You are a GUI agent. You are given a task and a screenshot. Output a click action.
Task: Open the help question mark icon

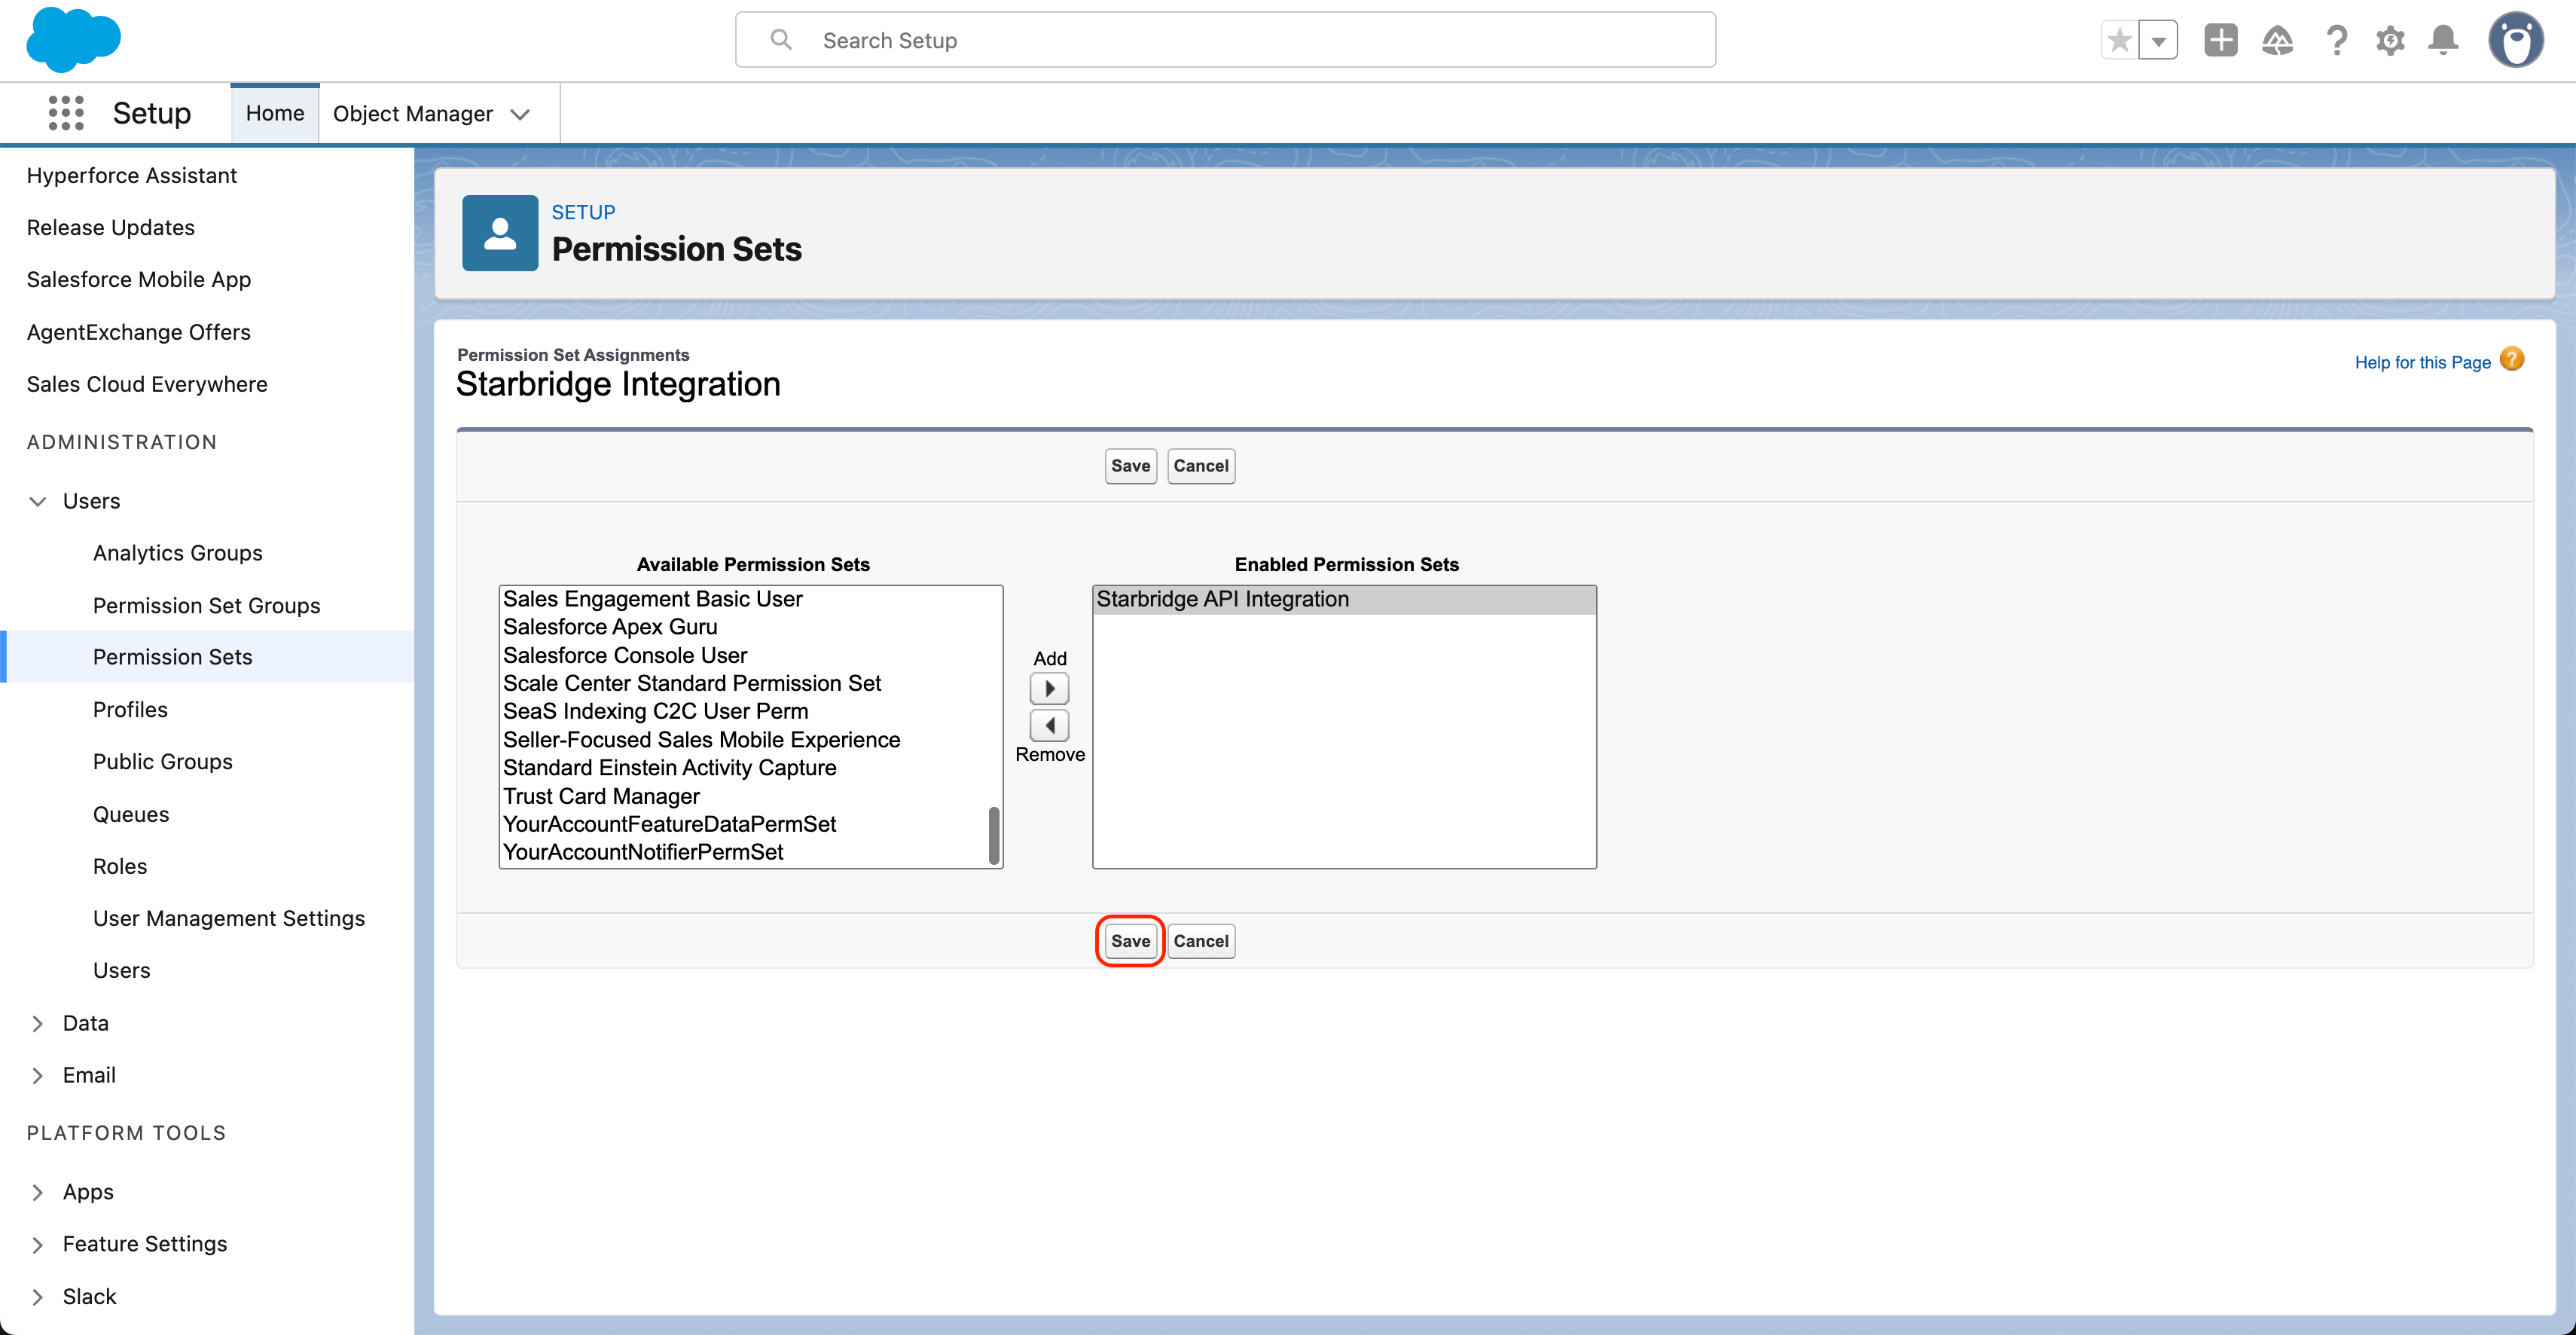[2336, 40]
